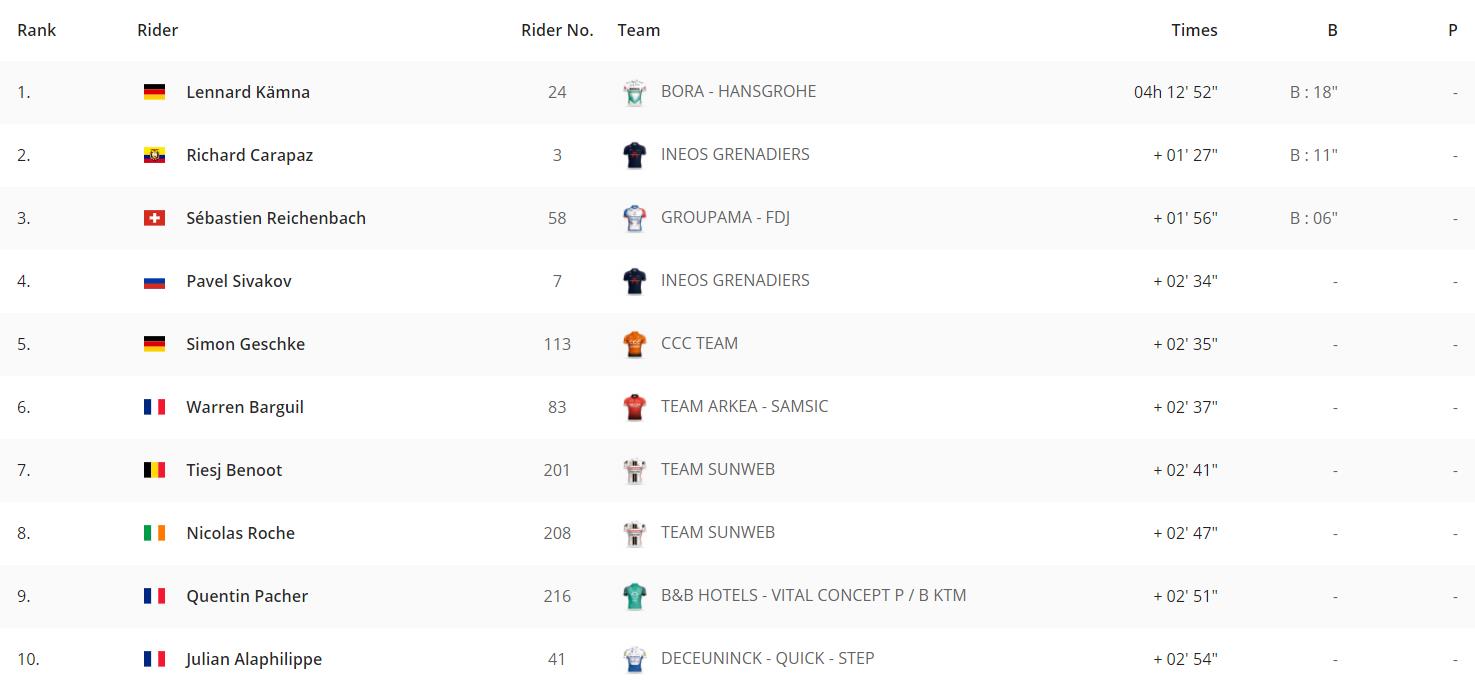This screenshot has width=1475, height=700.
Task: Click Warren Barguil's time gap + 02' 37"
Action: (x=1185, y=407)
